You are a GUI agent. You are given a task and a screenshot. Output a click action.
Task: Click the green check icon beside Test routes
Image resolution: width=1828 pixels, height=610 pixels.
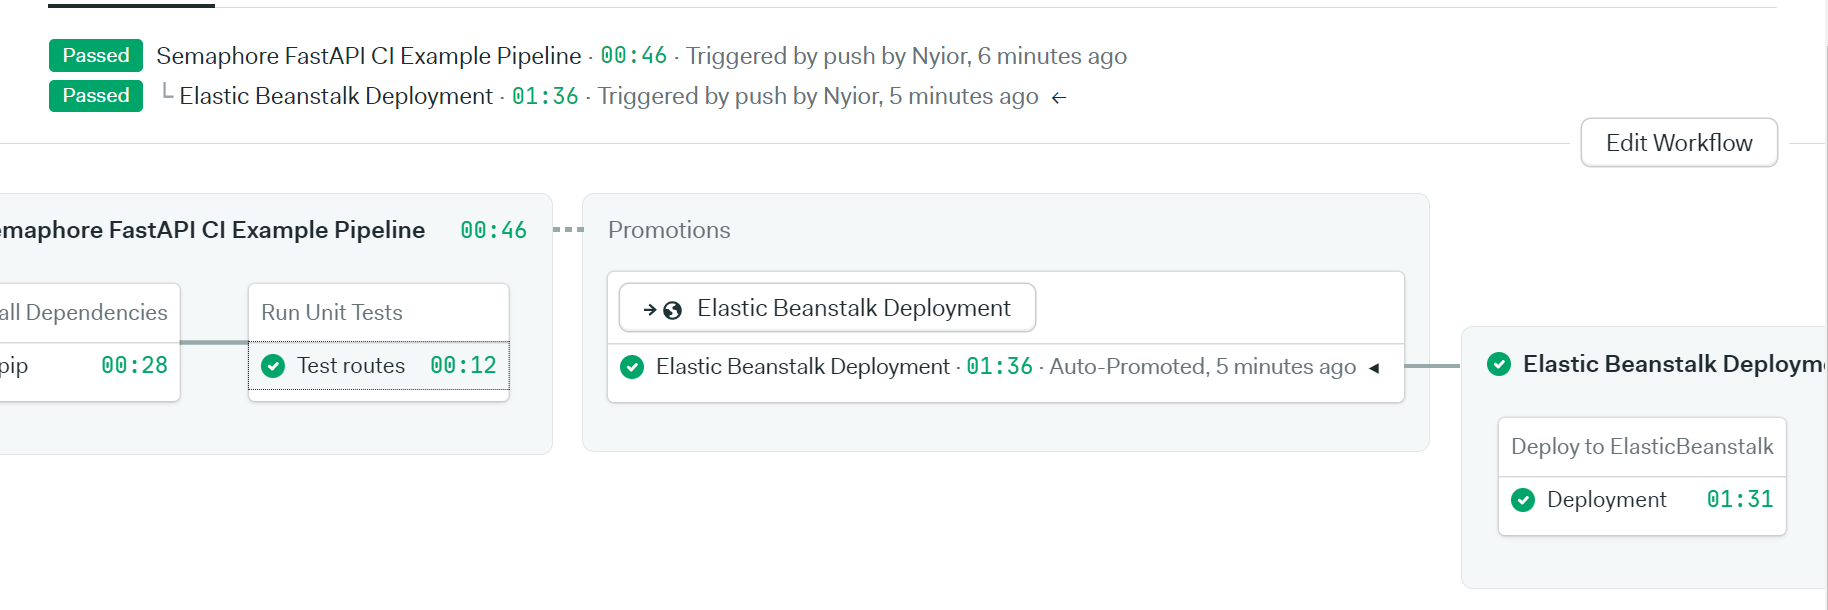[x=273, y=366]
